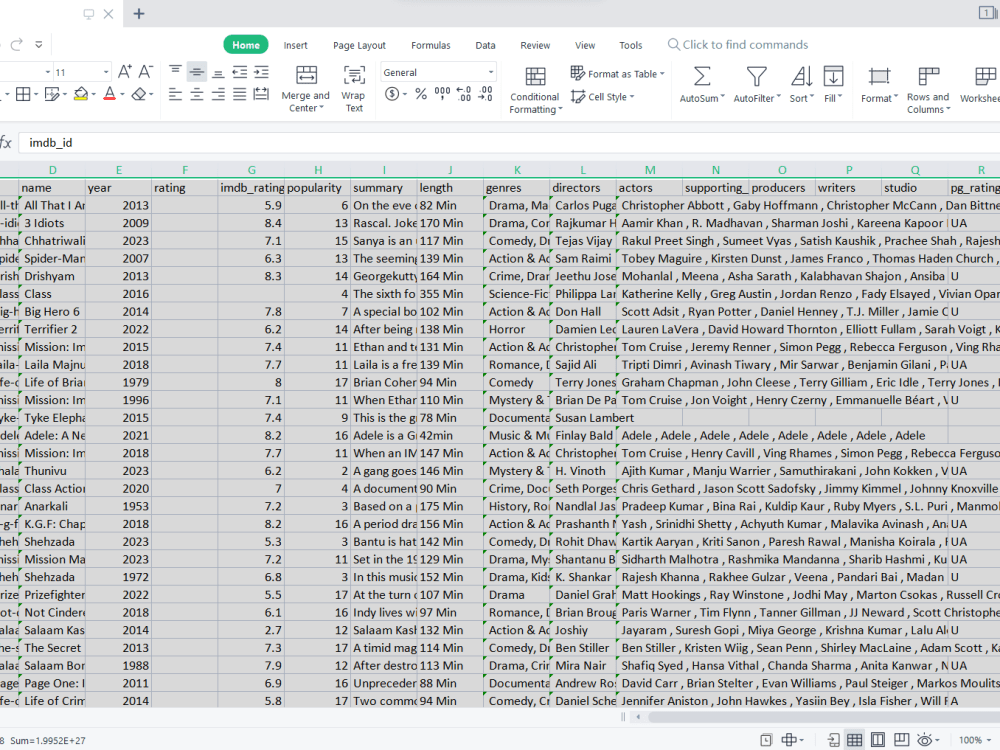Enable Wrap Text
Viewport: 1000px width, 750px height.
[354, 89]
